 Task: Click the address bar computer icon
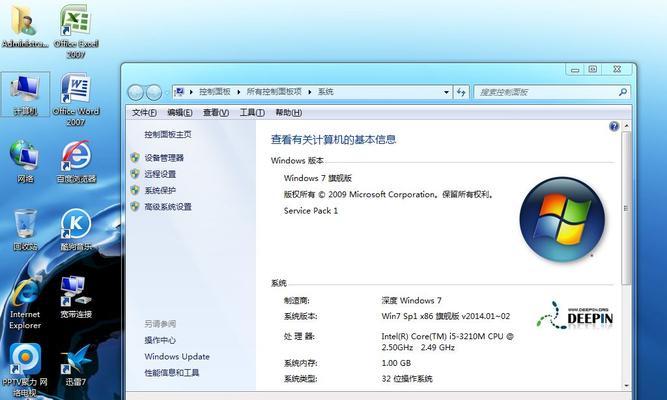point(180,92)
